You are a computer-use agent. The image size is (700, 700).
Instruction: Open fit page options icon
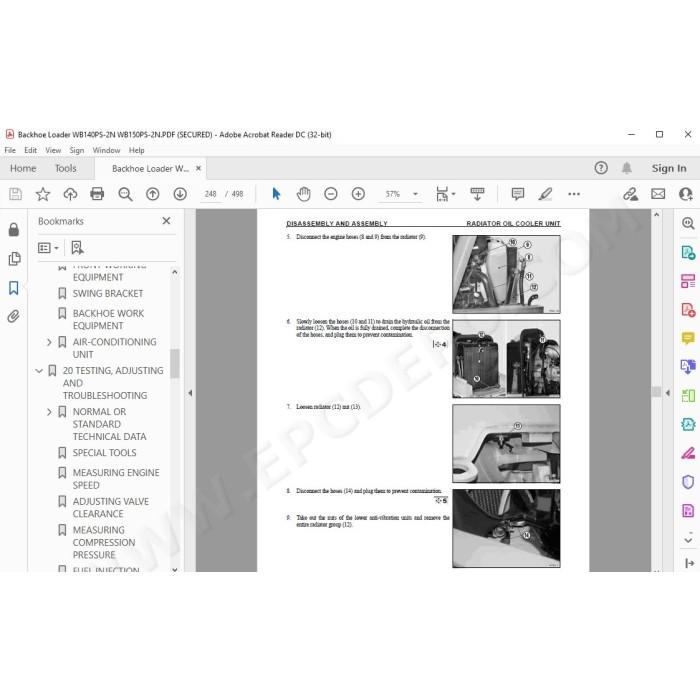click(x=445, y=194)
